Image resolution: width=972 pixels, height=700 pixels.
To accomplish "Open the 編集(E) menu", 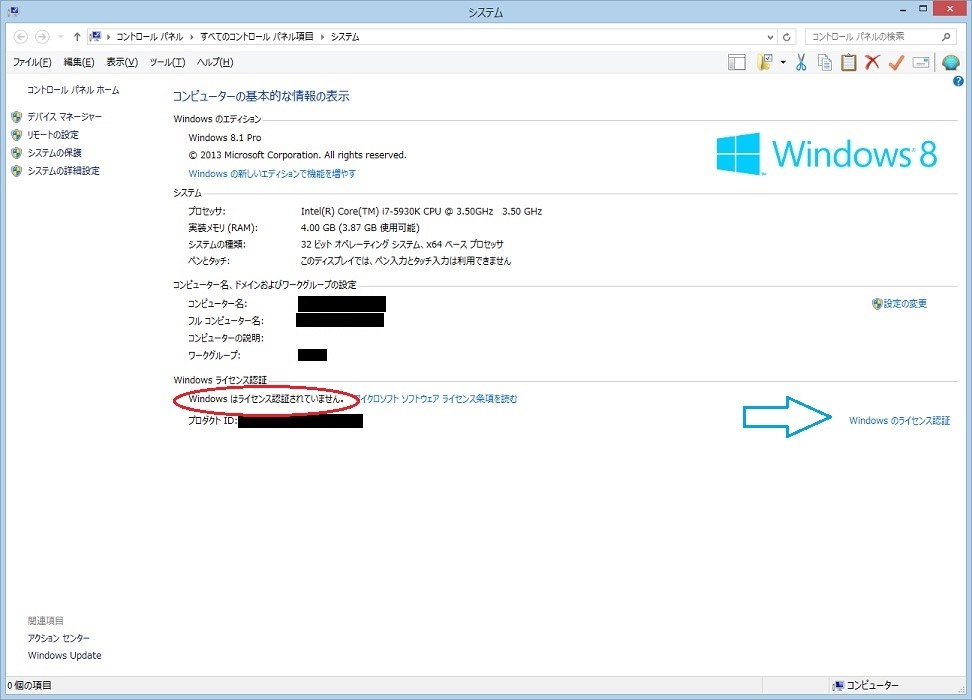I will click(79, 62).
